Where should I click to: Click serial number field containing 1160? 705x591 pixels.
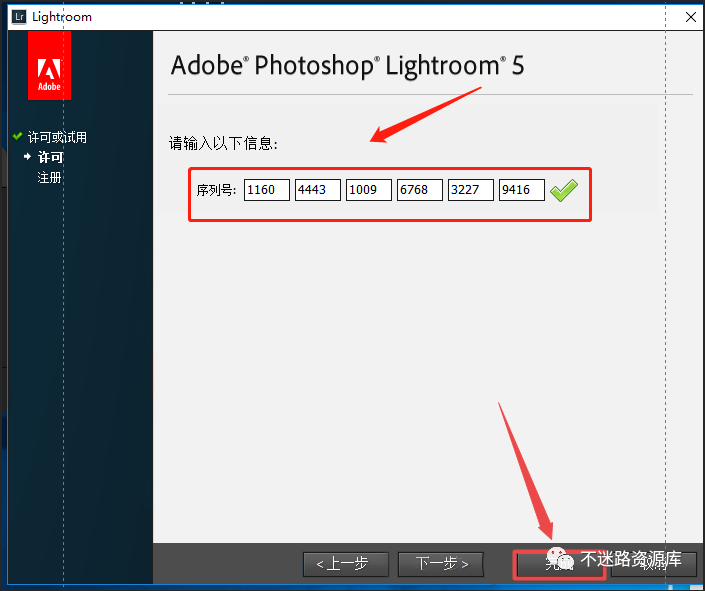tap(267, 190)
